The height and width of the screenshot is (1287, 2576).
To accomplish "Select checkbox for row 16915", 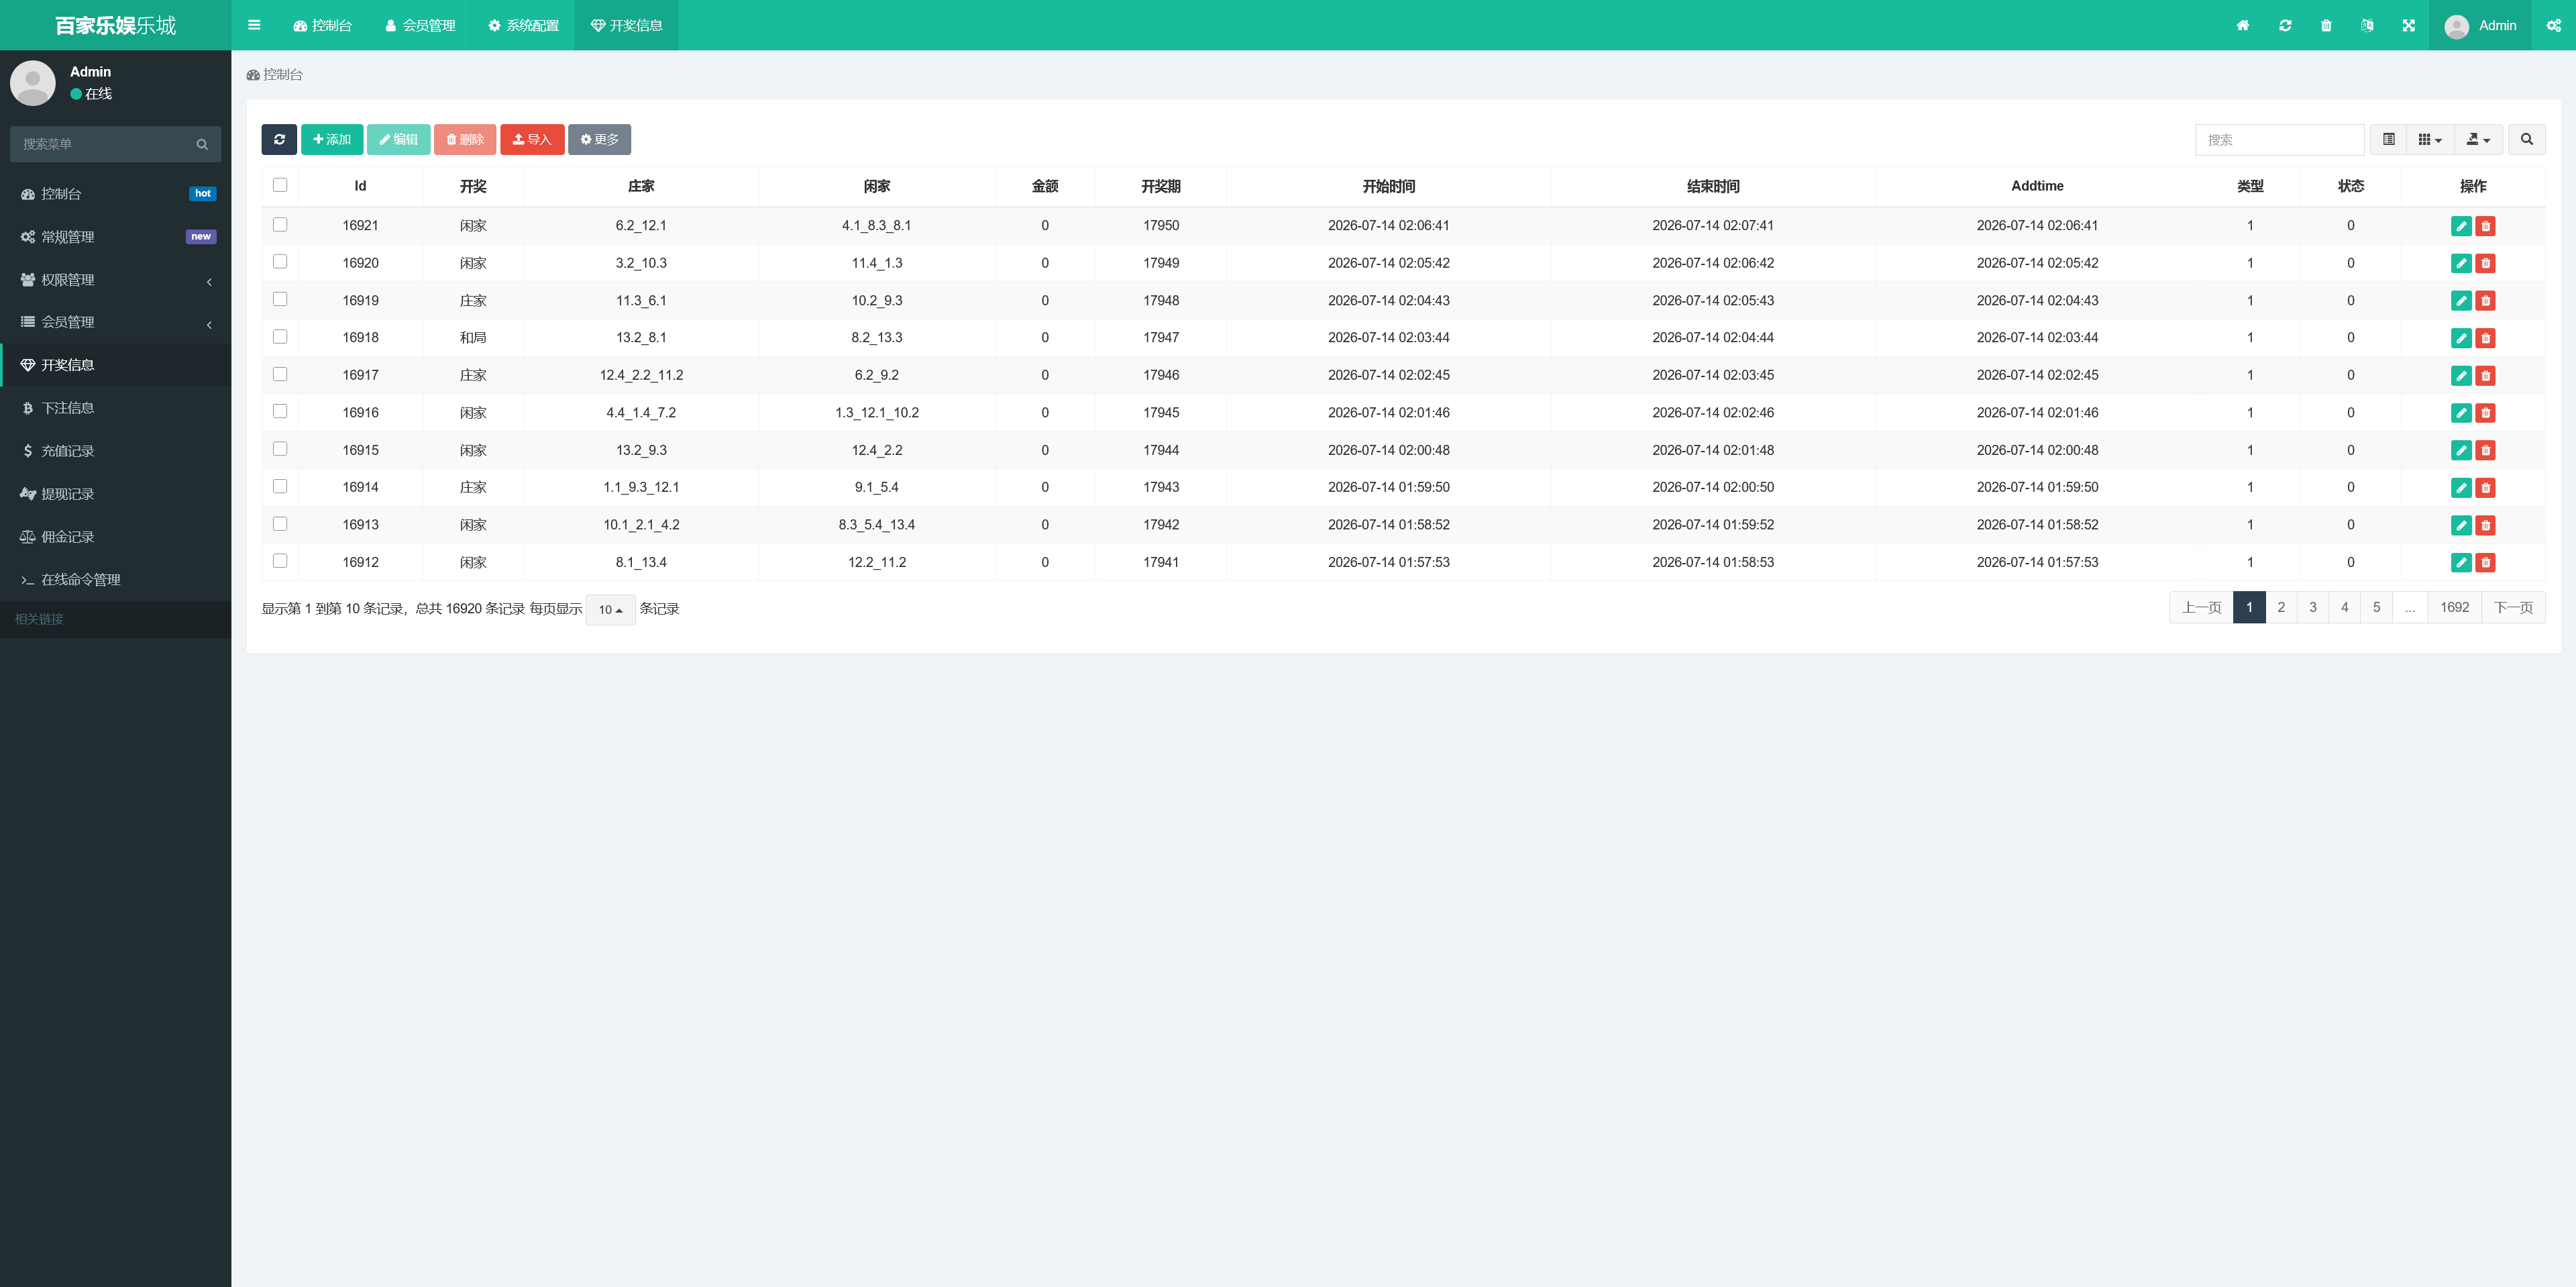I will 280,449.
